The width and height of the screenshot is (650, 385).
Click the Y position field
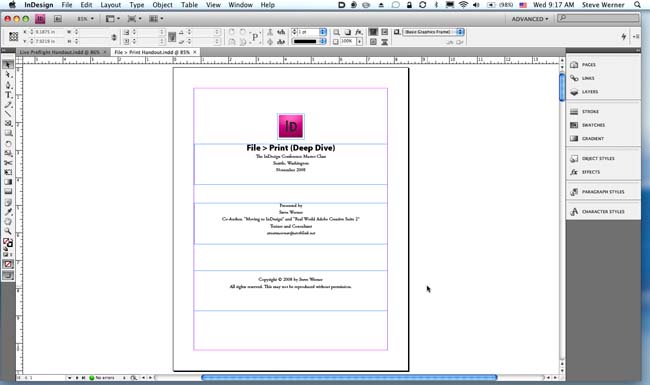click(49, 41)
